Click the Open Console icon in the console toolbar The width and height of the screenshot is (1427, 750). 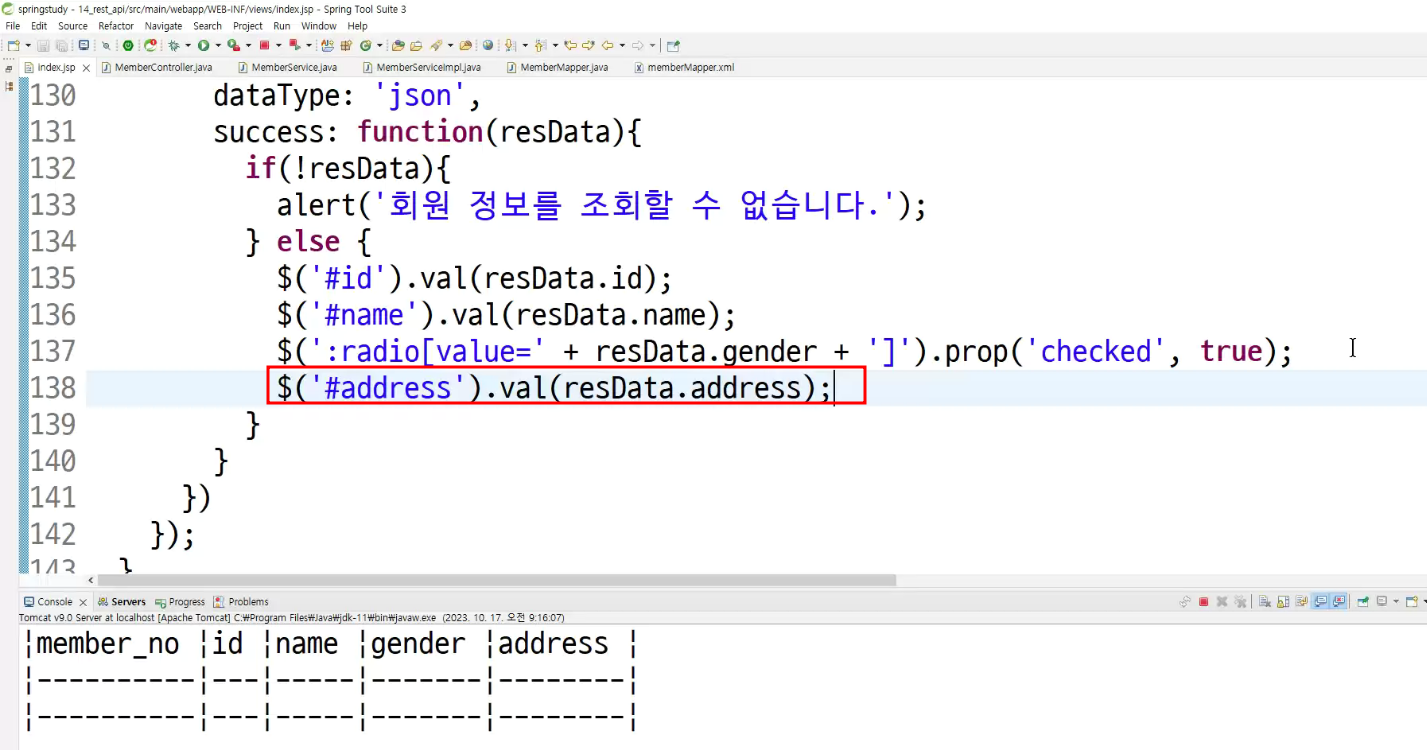(x=1411, y=602)
